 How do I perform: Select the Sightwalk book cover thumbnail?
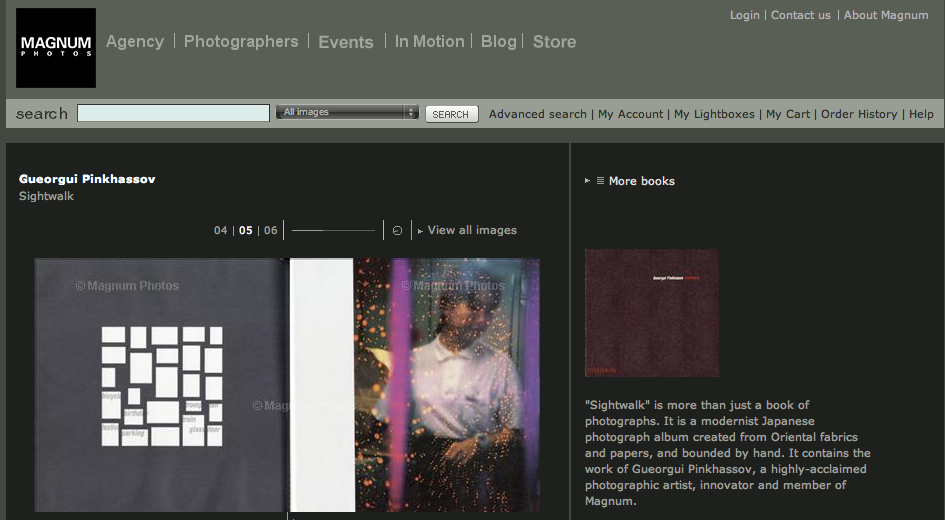tap(651, 313)
